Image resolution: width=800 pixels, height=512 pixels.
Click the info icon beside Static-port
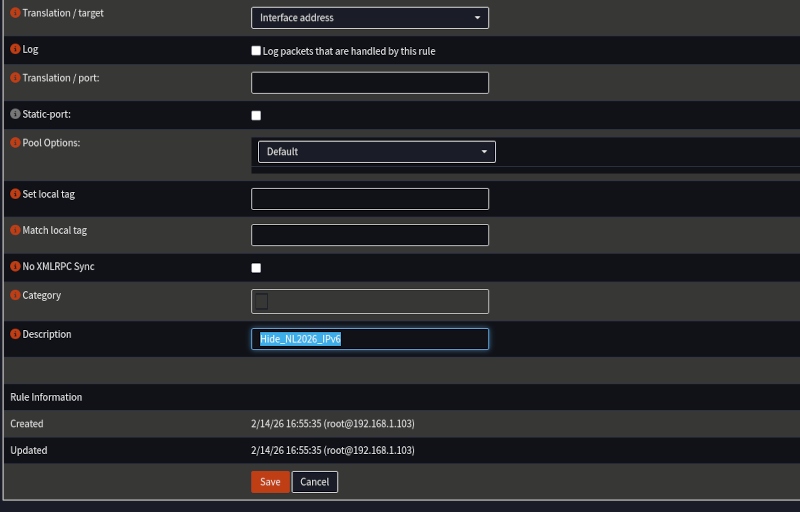(x=15, y=115)
